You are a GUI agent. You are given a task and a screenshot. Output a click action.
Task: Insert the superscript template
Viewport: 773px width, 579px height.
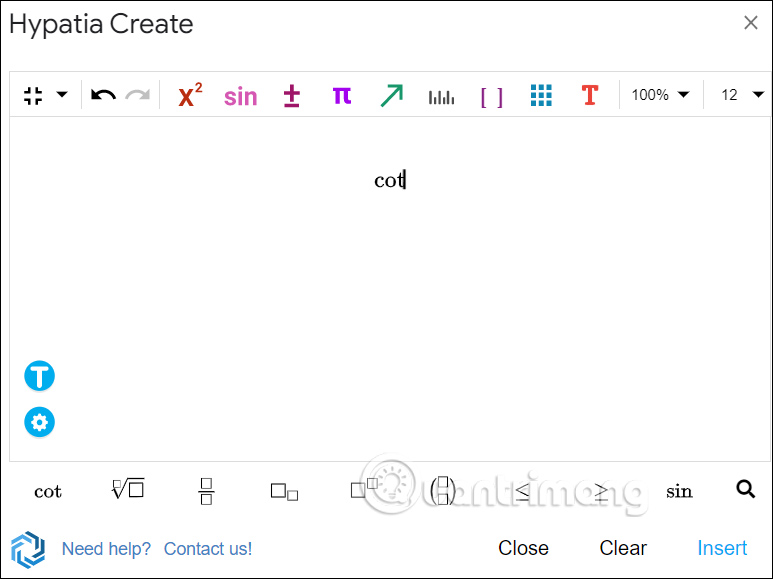tap(364, 488)
